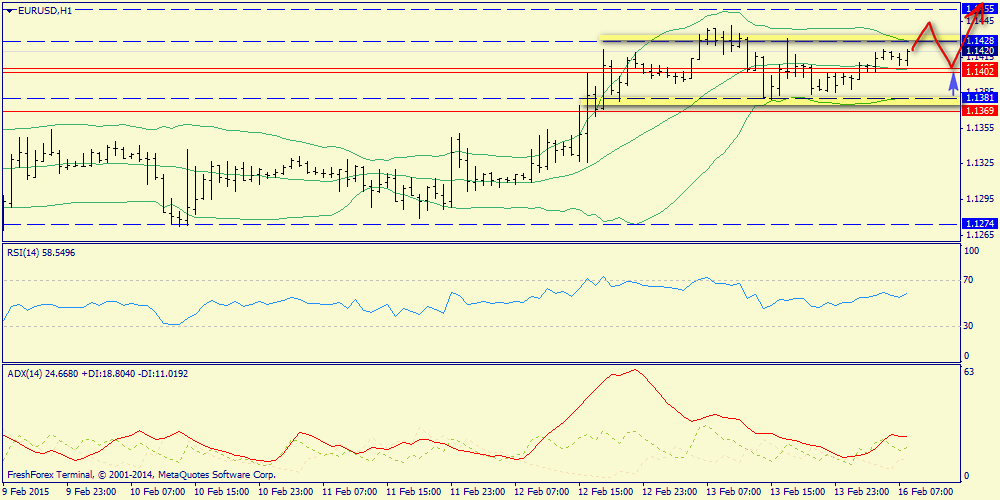Click the 1.1355 price axis value

[980, 128]
